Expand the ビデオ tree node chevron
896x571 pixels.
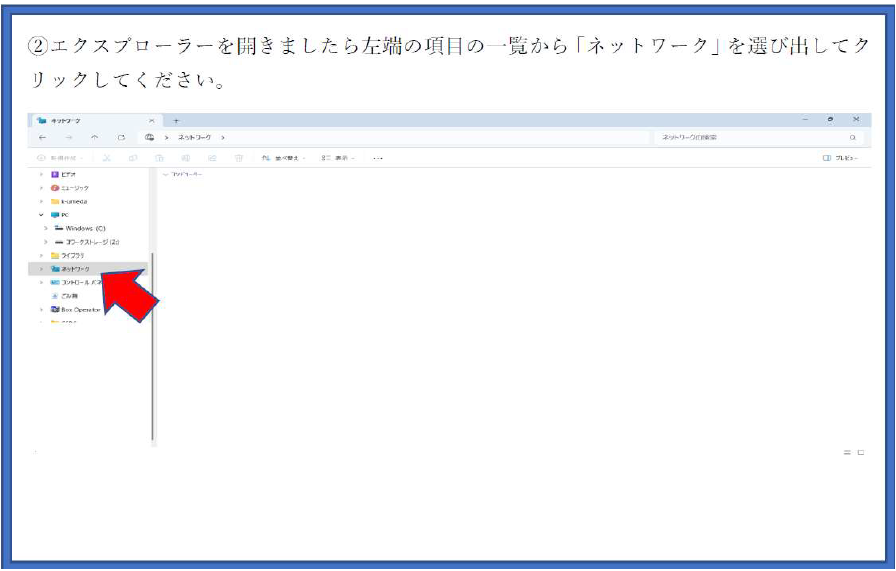[41, 174]
